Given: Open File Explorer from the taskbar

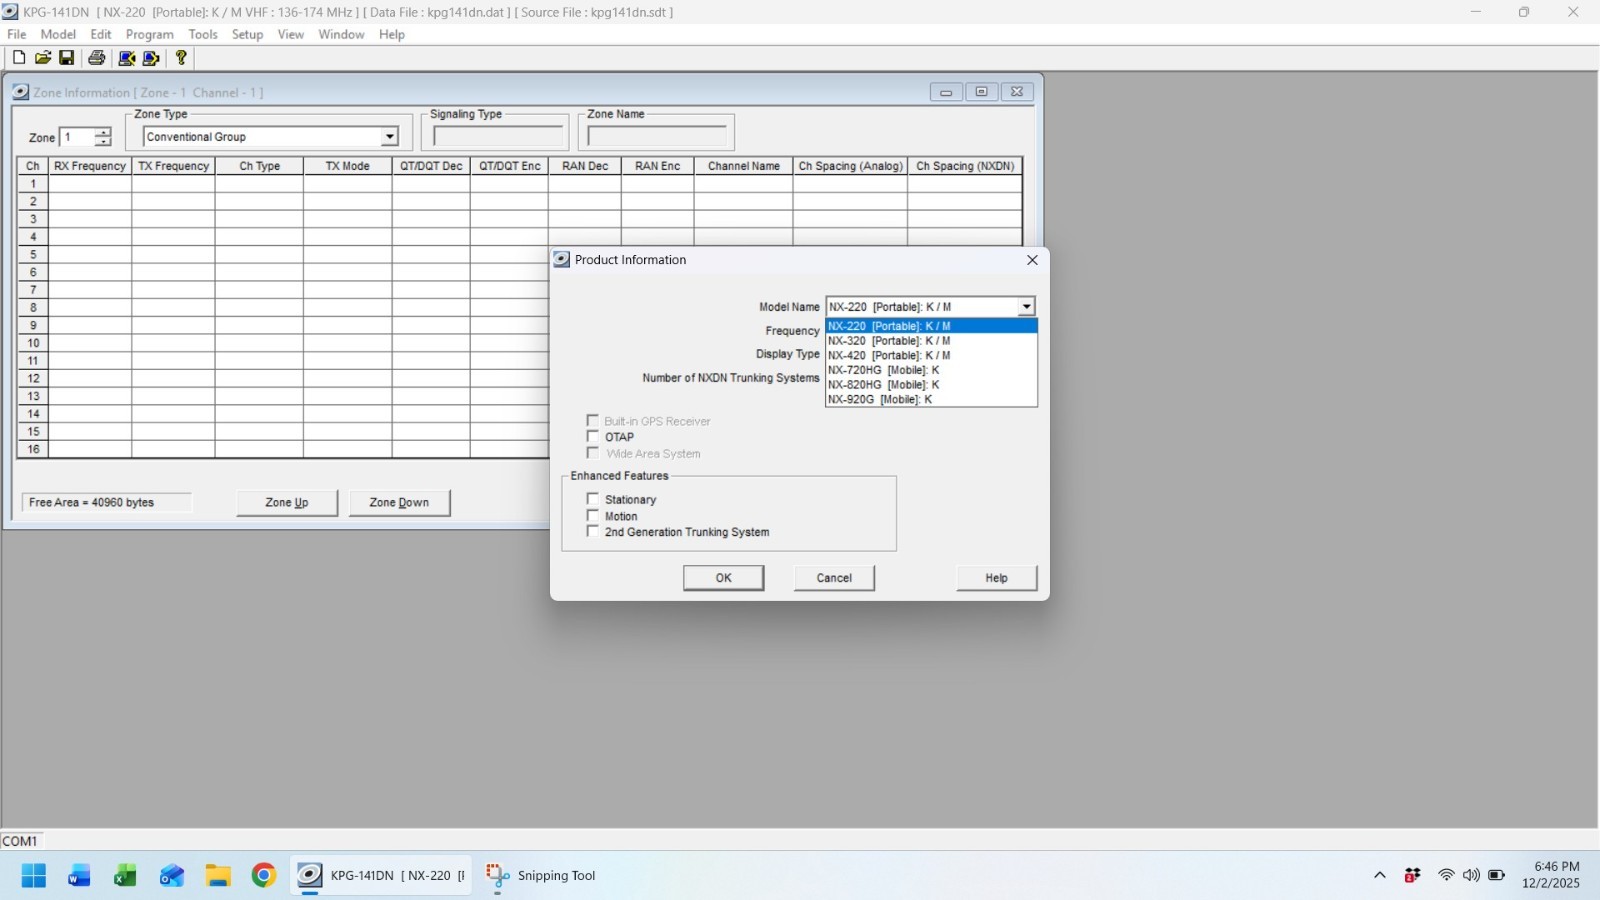Looking at the screenshot, I should pos(218,876).
